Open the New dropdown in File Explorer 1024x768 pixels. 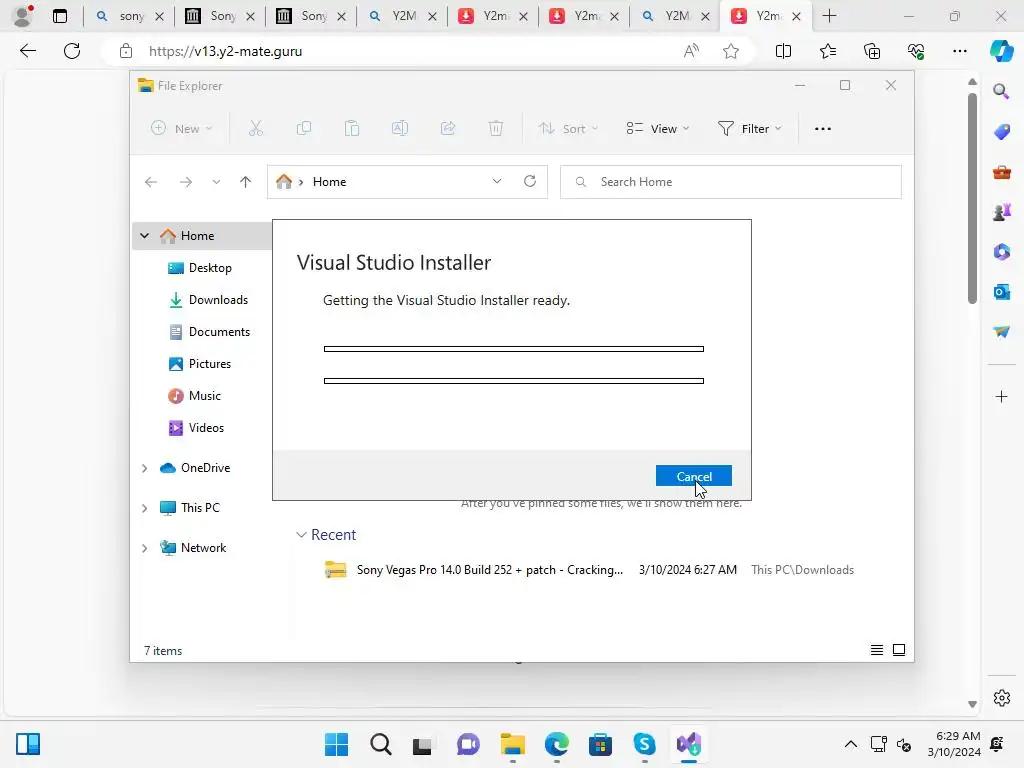(x=182, y=129)
